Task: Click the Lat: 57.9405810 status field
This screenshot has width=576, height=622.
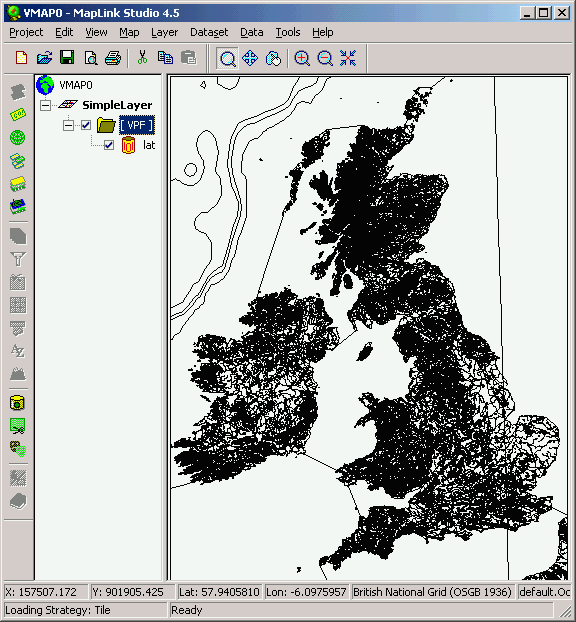Action: [219, 592]
